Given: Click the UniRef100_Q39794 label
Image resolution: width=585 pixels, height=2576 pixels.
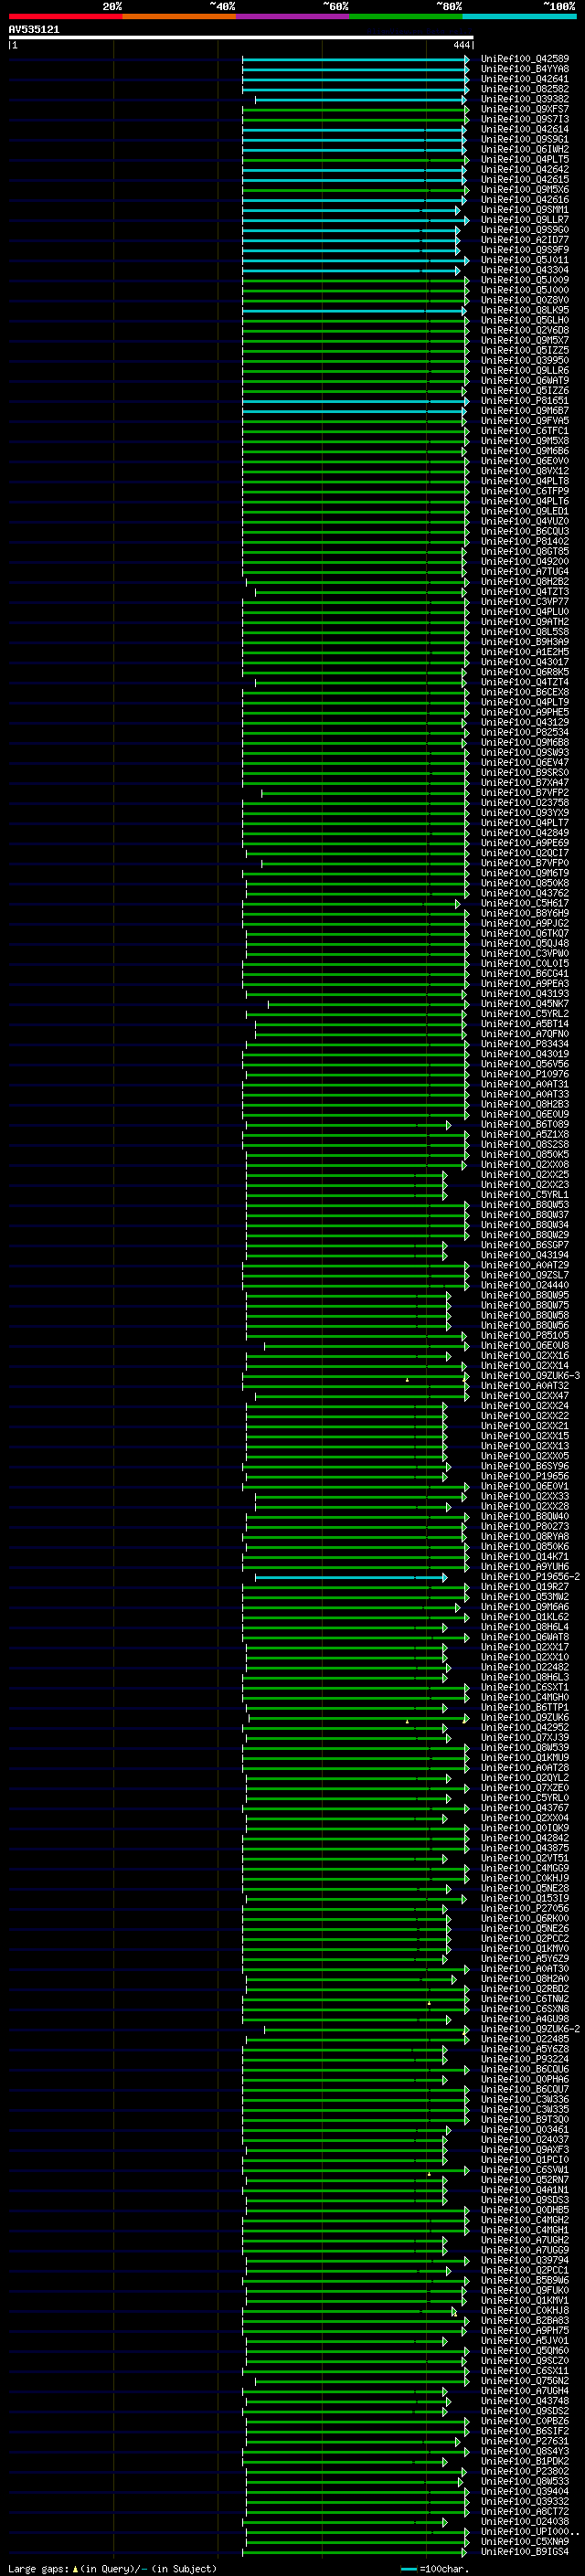Looking at the screenshot, I should point(525,2261).
